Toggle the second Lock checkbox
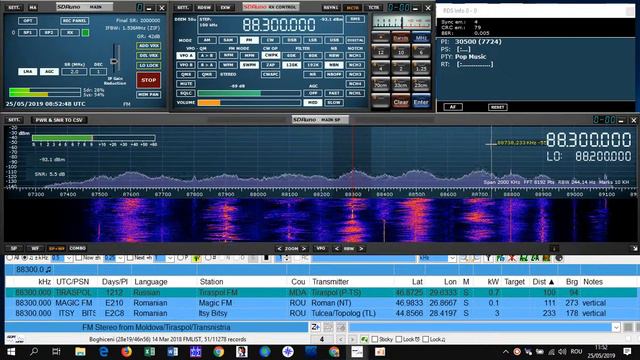This screenshot has width=640, height=360. pyautogui.click(x=425, y=339)
